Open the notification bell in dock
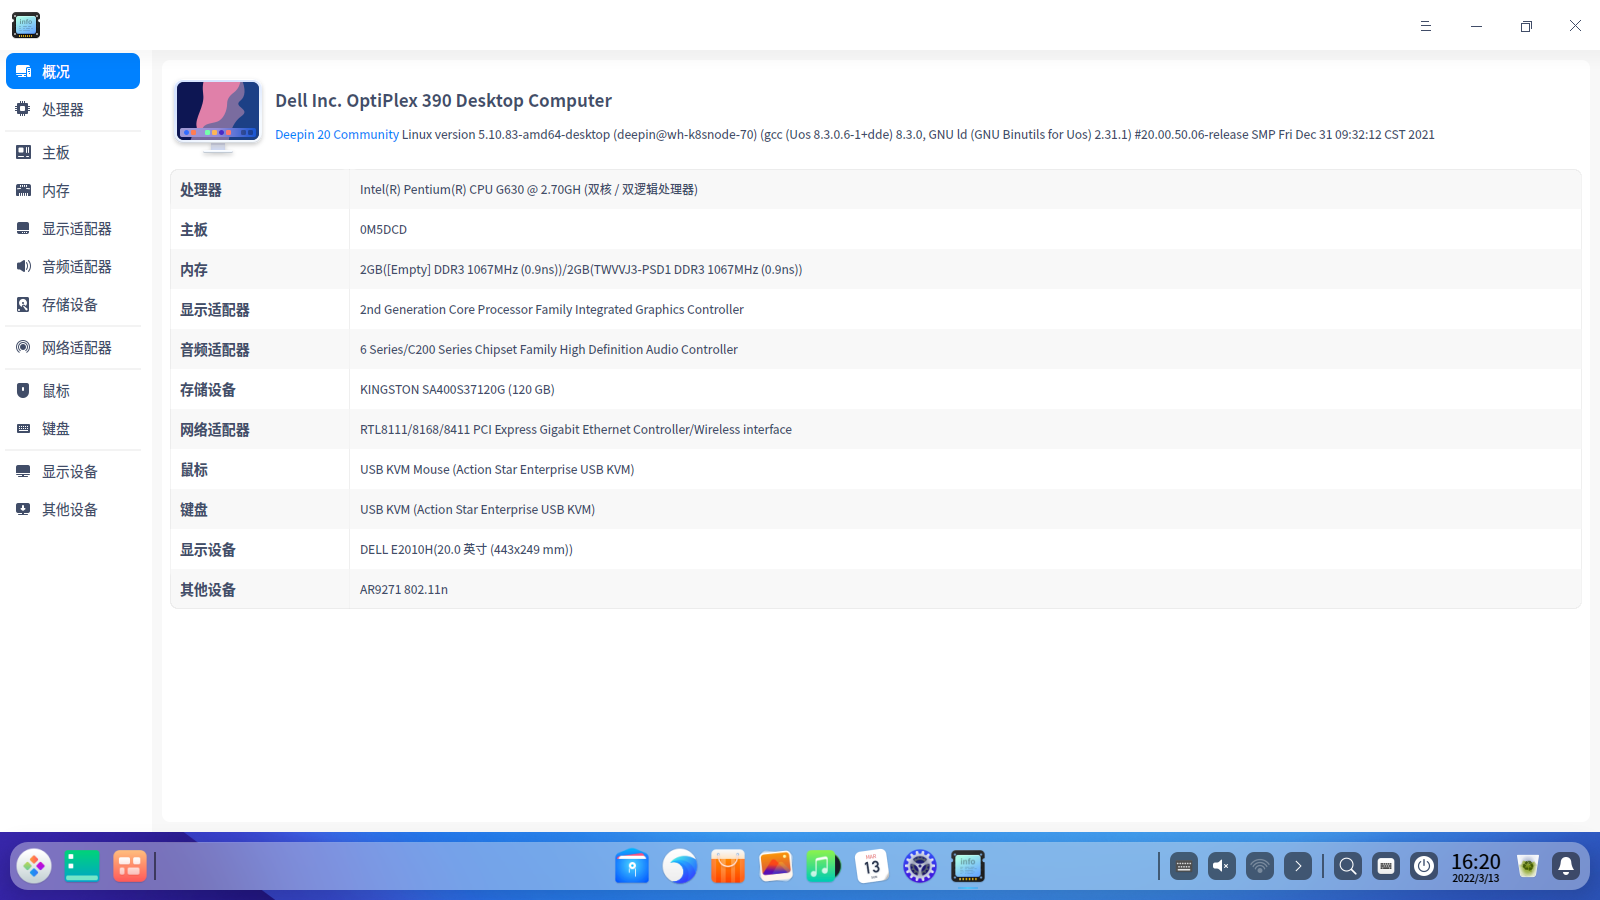Screen dimensions: 1600x900 [1566, 866]
